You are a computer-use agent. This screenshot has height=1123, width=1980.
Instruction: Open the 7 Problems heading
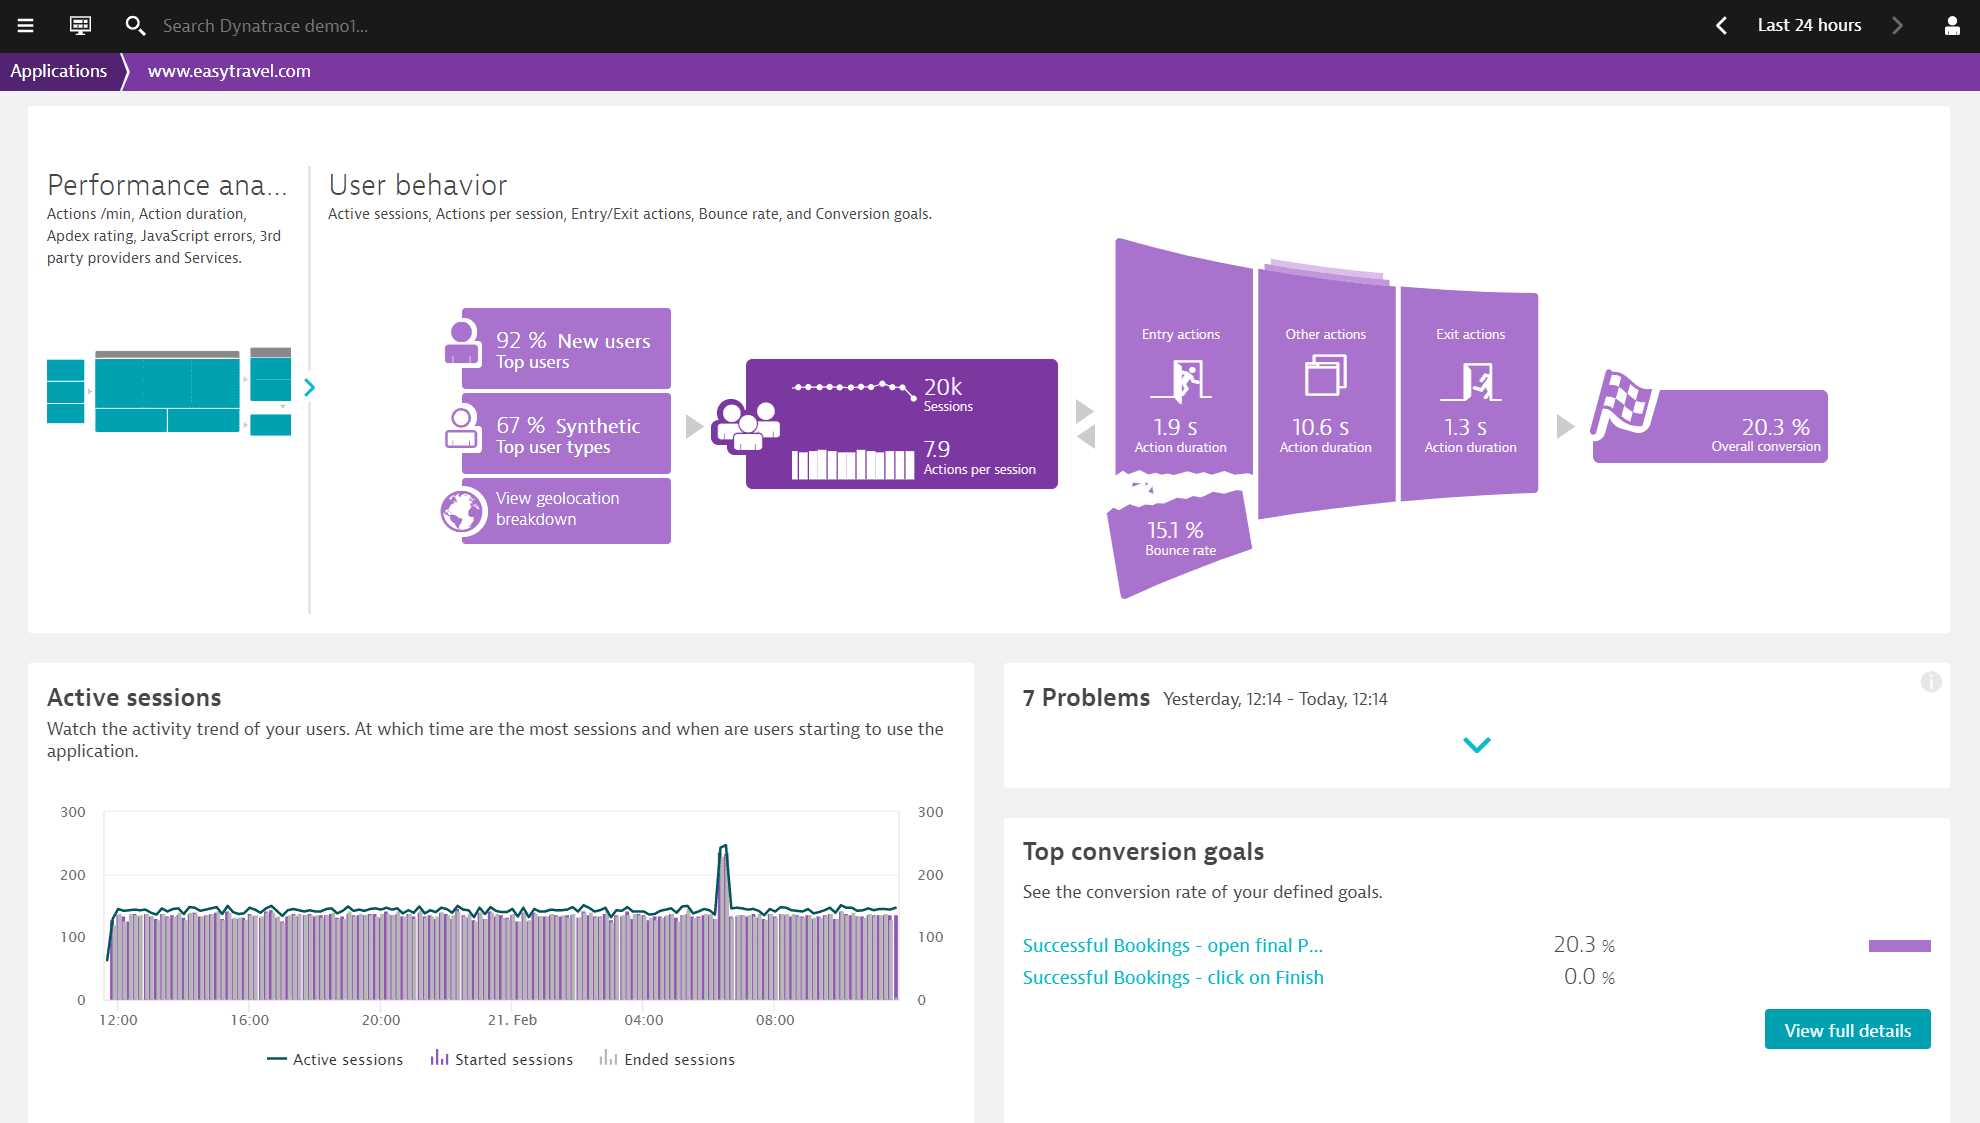(1086, 698)
